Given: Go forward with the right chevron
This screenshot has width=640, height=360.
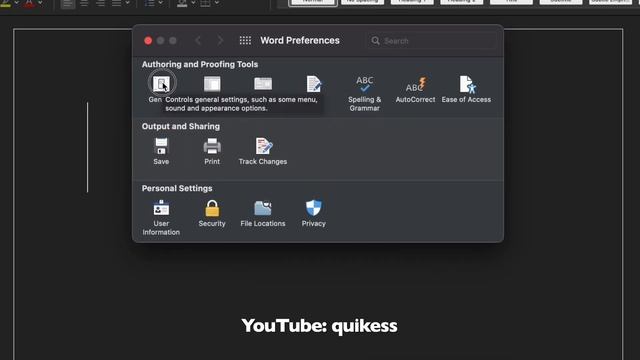Looking at the screenshot, I should [x=220, y=40].
